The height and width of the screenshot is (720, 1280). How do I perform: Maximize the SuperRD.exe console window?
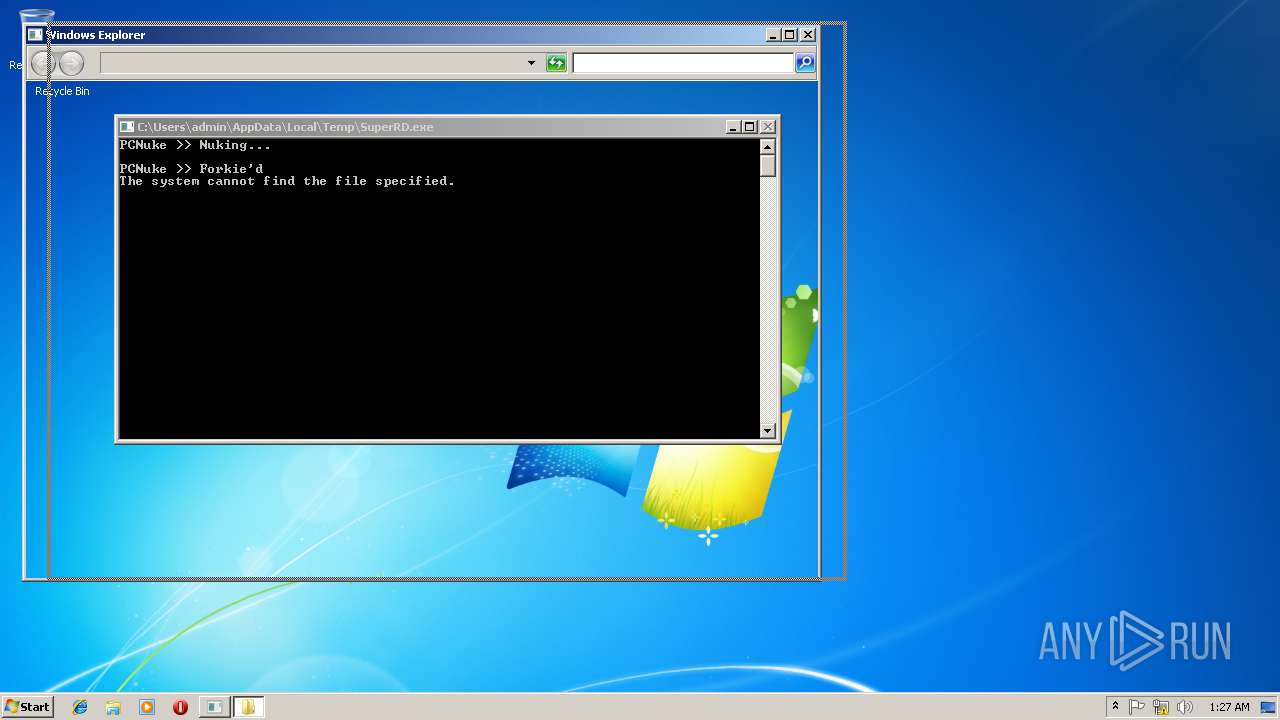pyautogui.click(x=749, y=127)
